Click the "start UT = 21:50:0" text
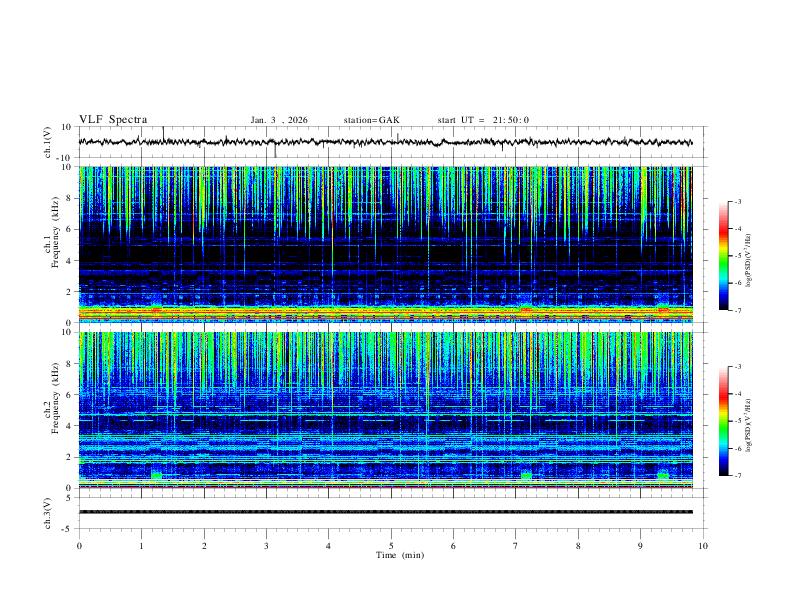Screen dimensions: 792x612 tap(483, 120)
